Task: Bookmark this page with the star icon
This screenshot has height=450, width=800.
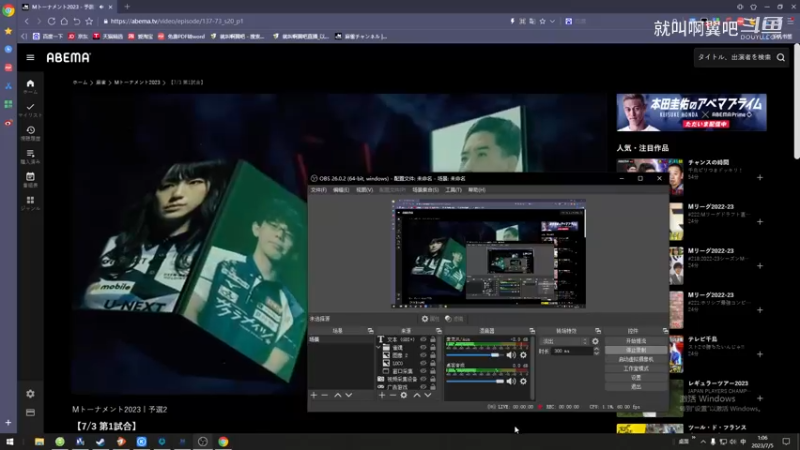Action: point(89,21)
